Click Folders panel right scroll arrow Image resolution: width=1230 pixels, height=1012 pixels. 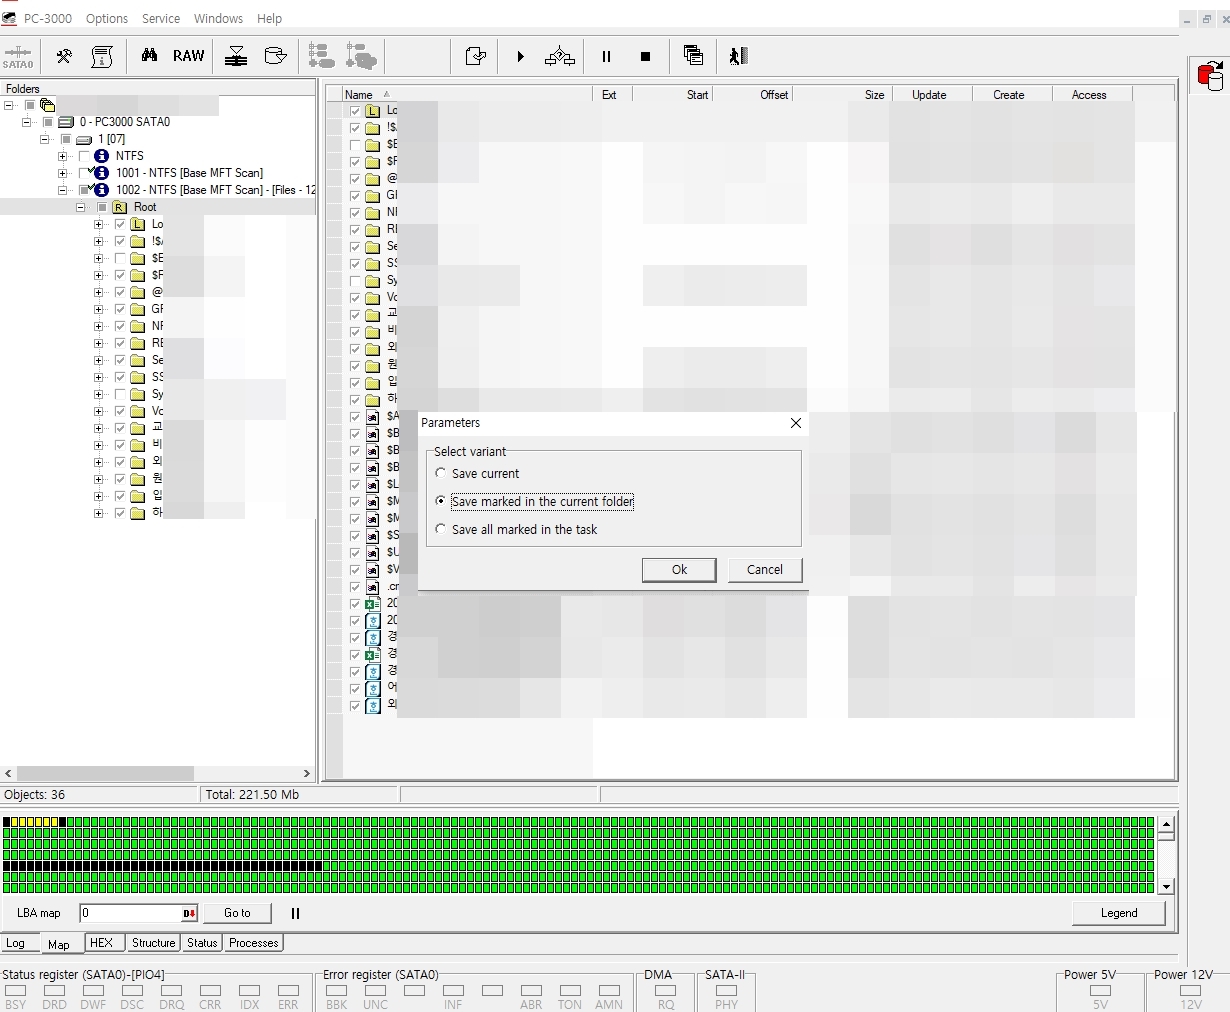point(307,773)
